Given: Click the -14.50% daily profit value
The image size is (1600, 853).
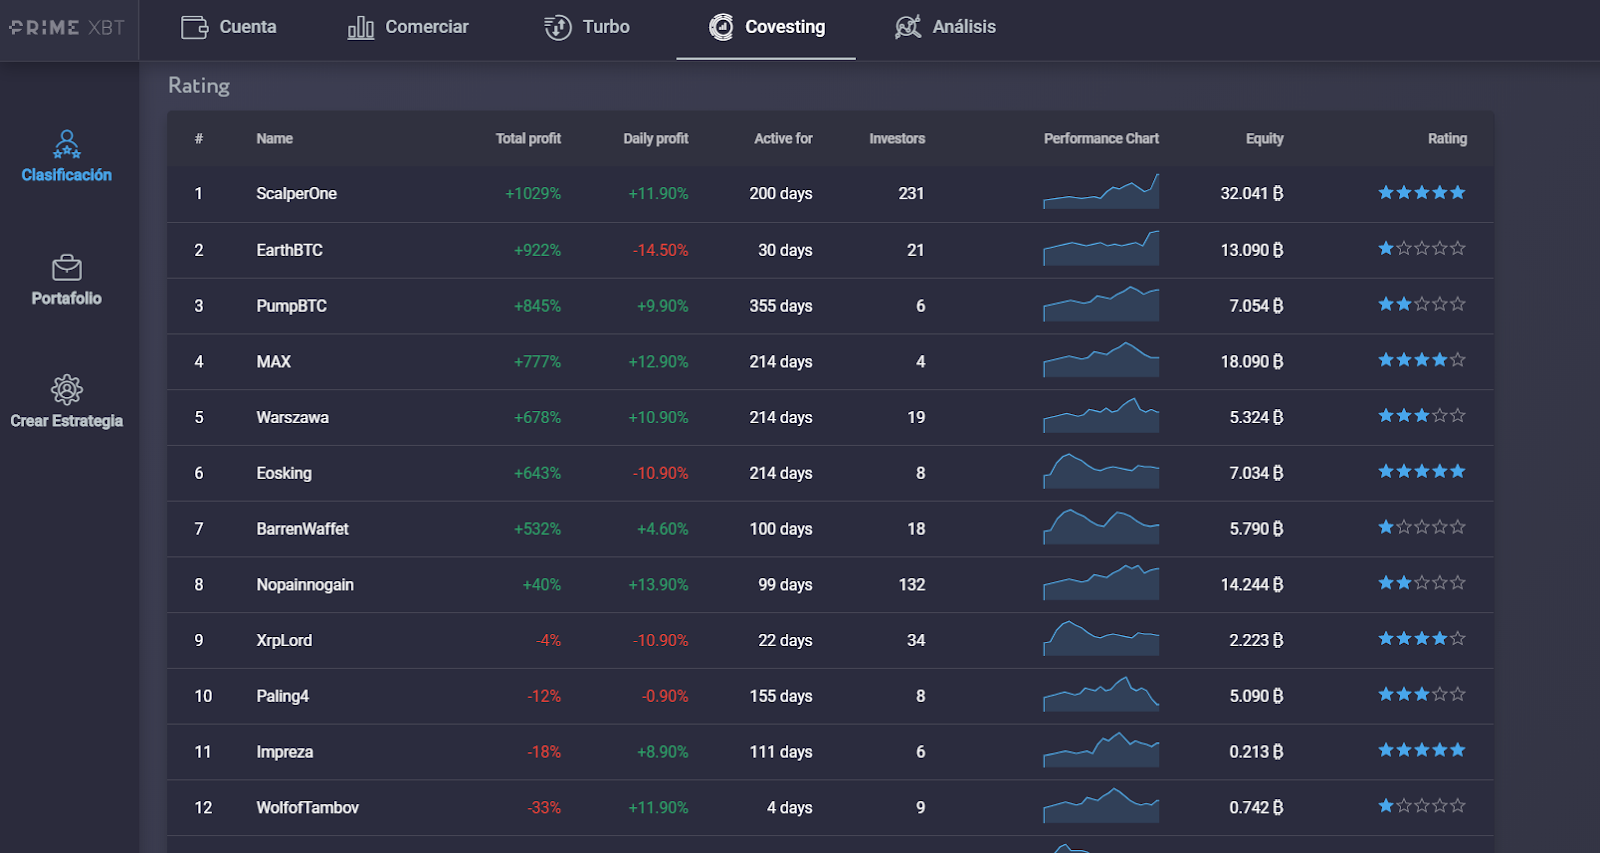Looking at the screenshot, I should coord(660,250).
